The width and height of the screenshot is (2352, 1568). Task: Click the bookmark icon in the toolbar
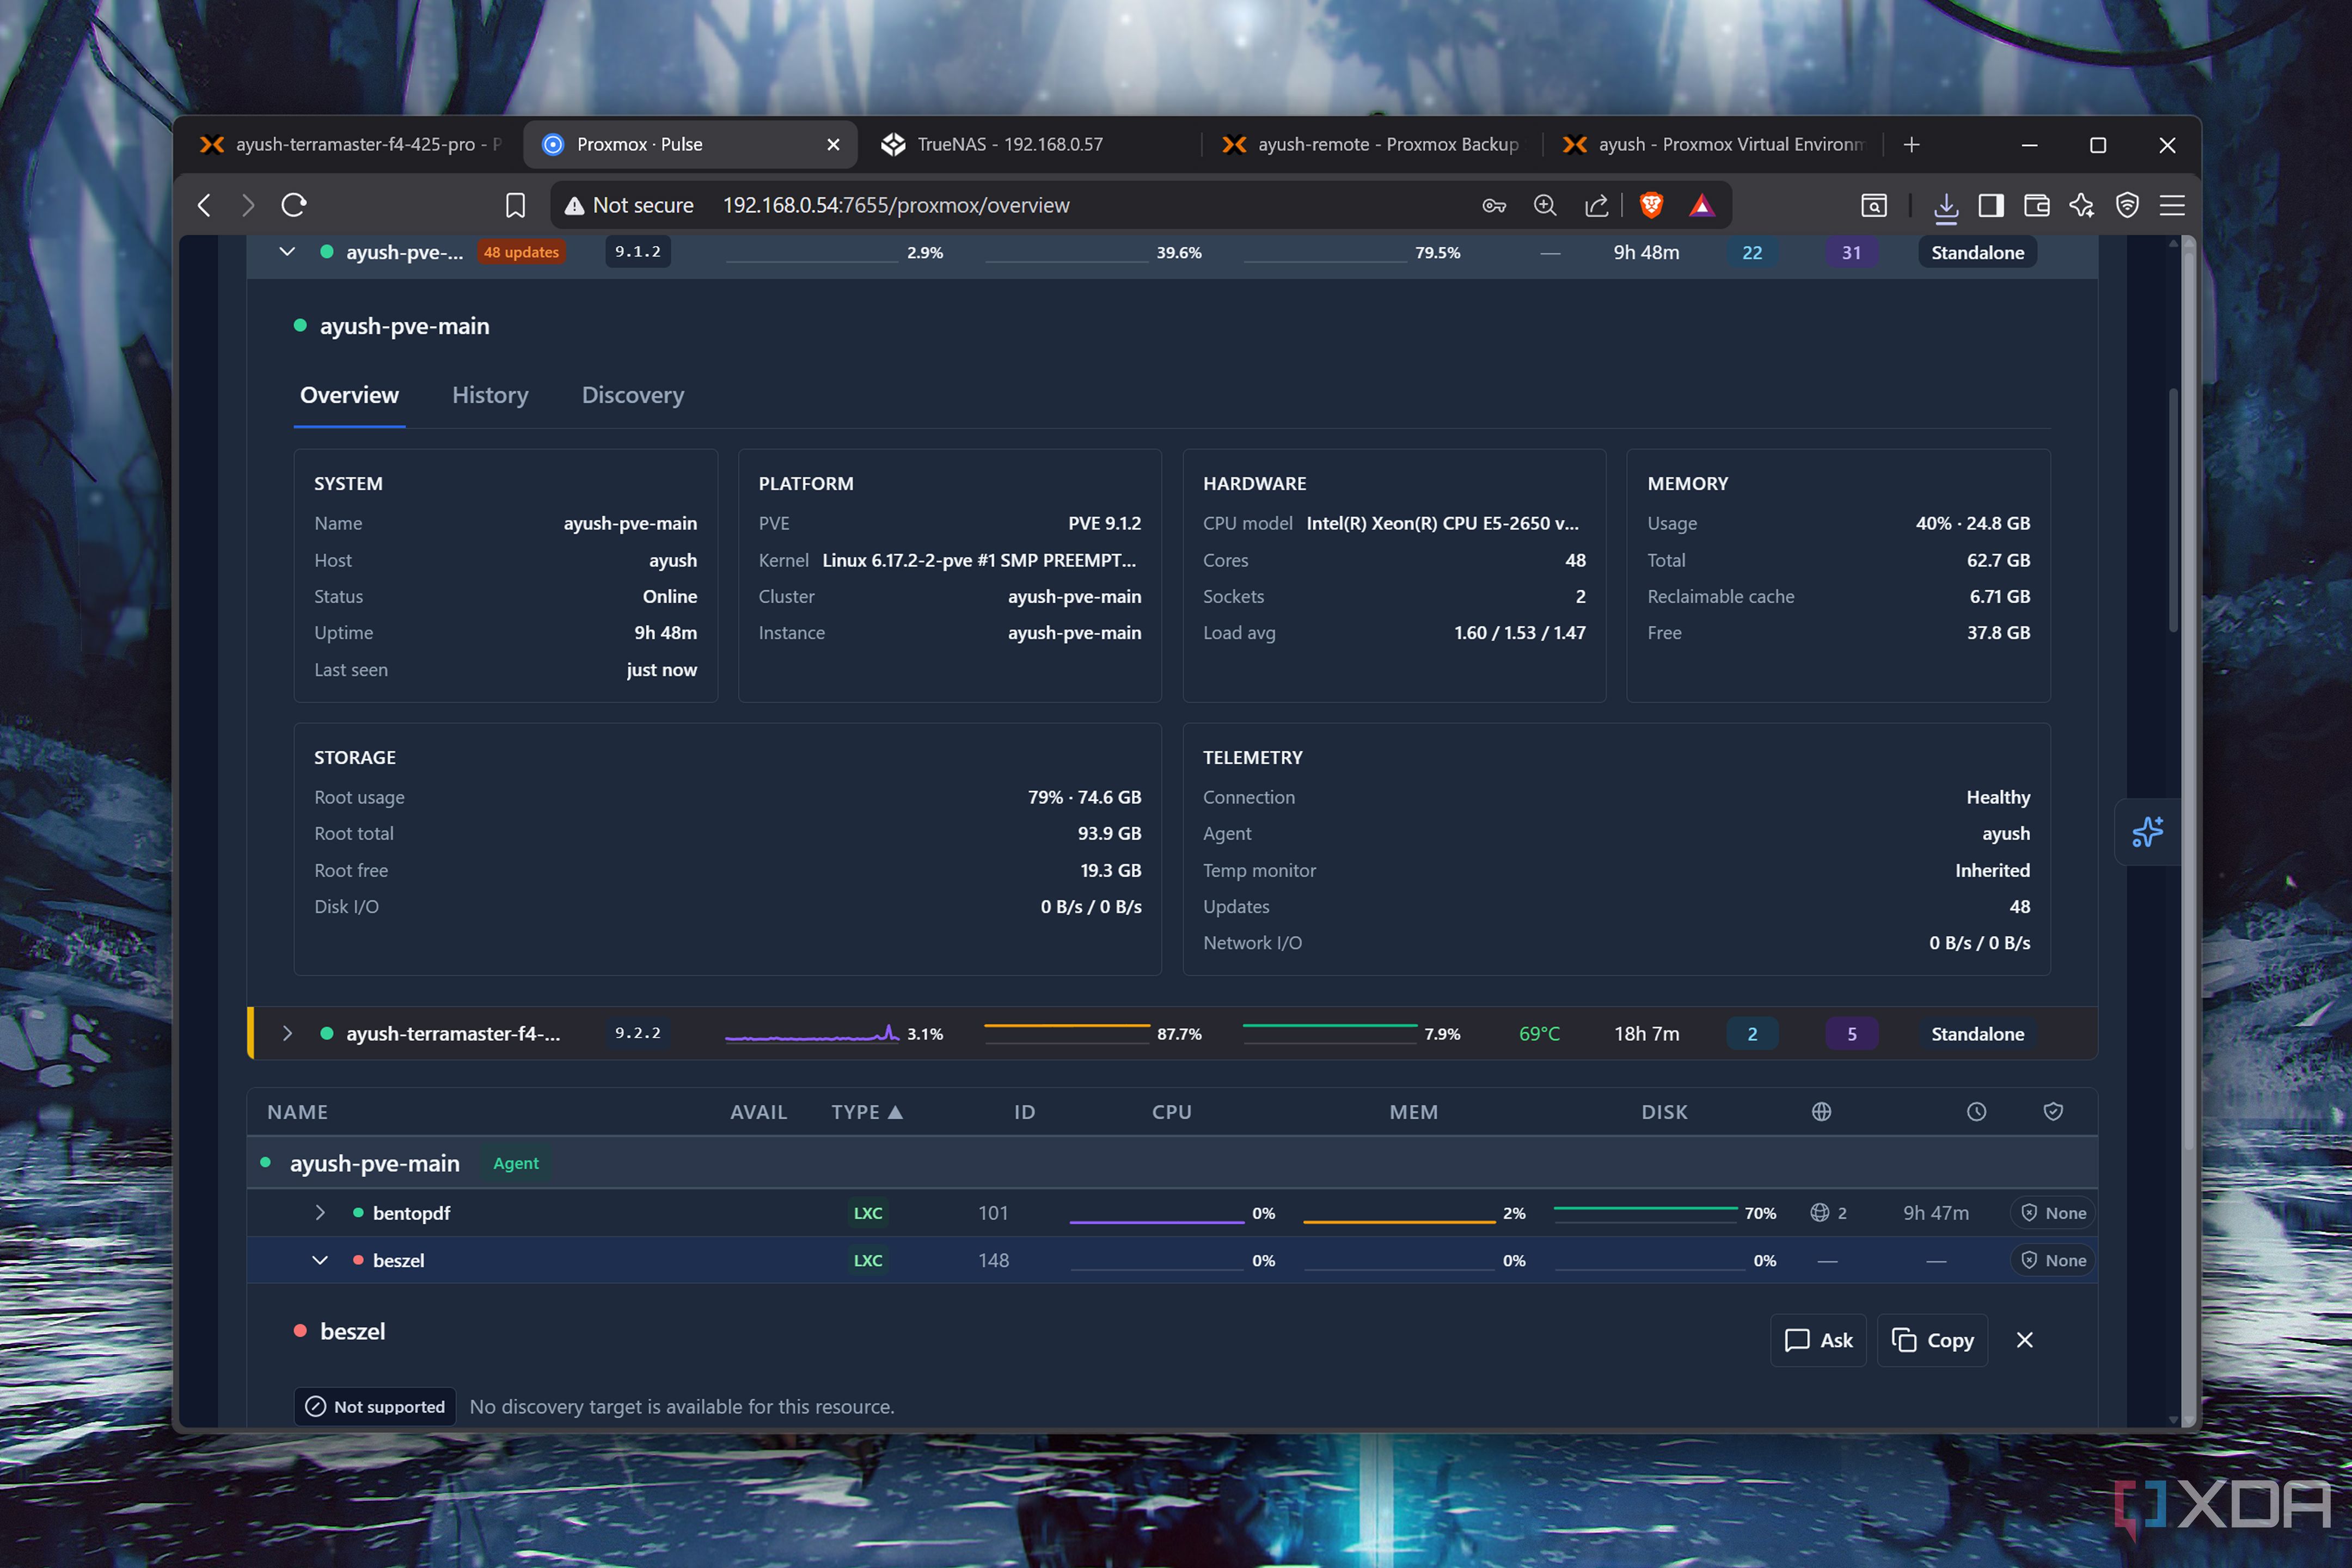(x=515, y=205)
